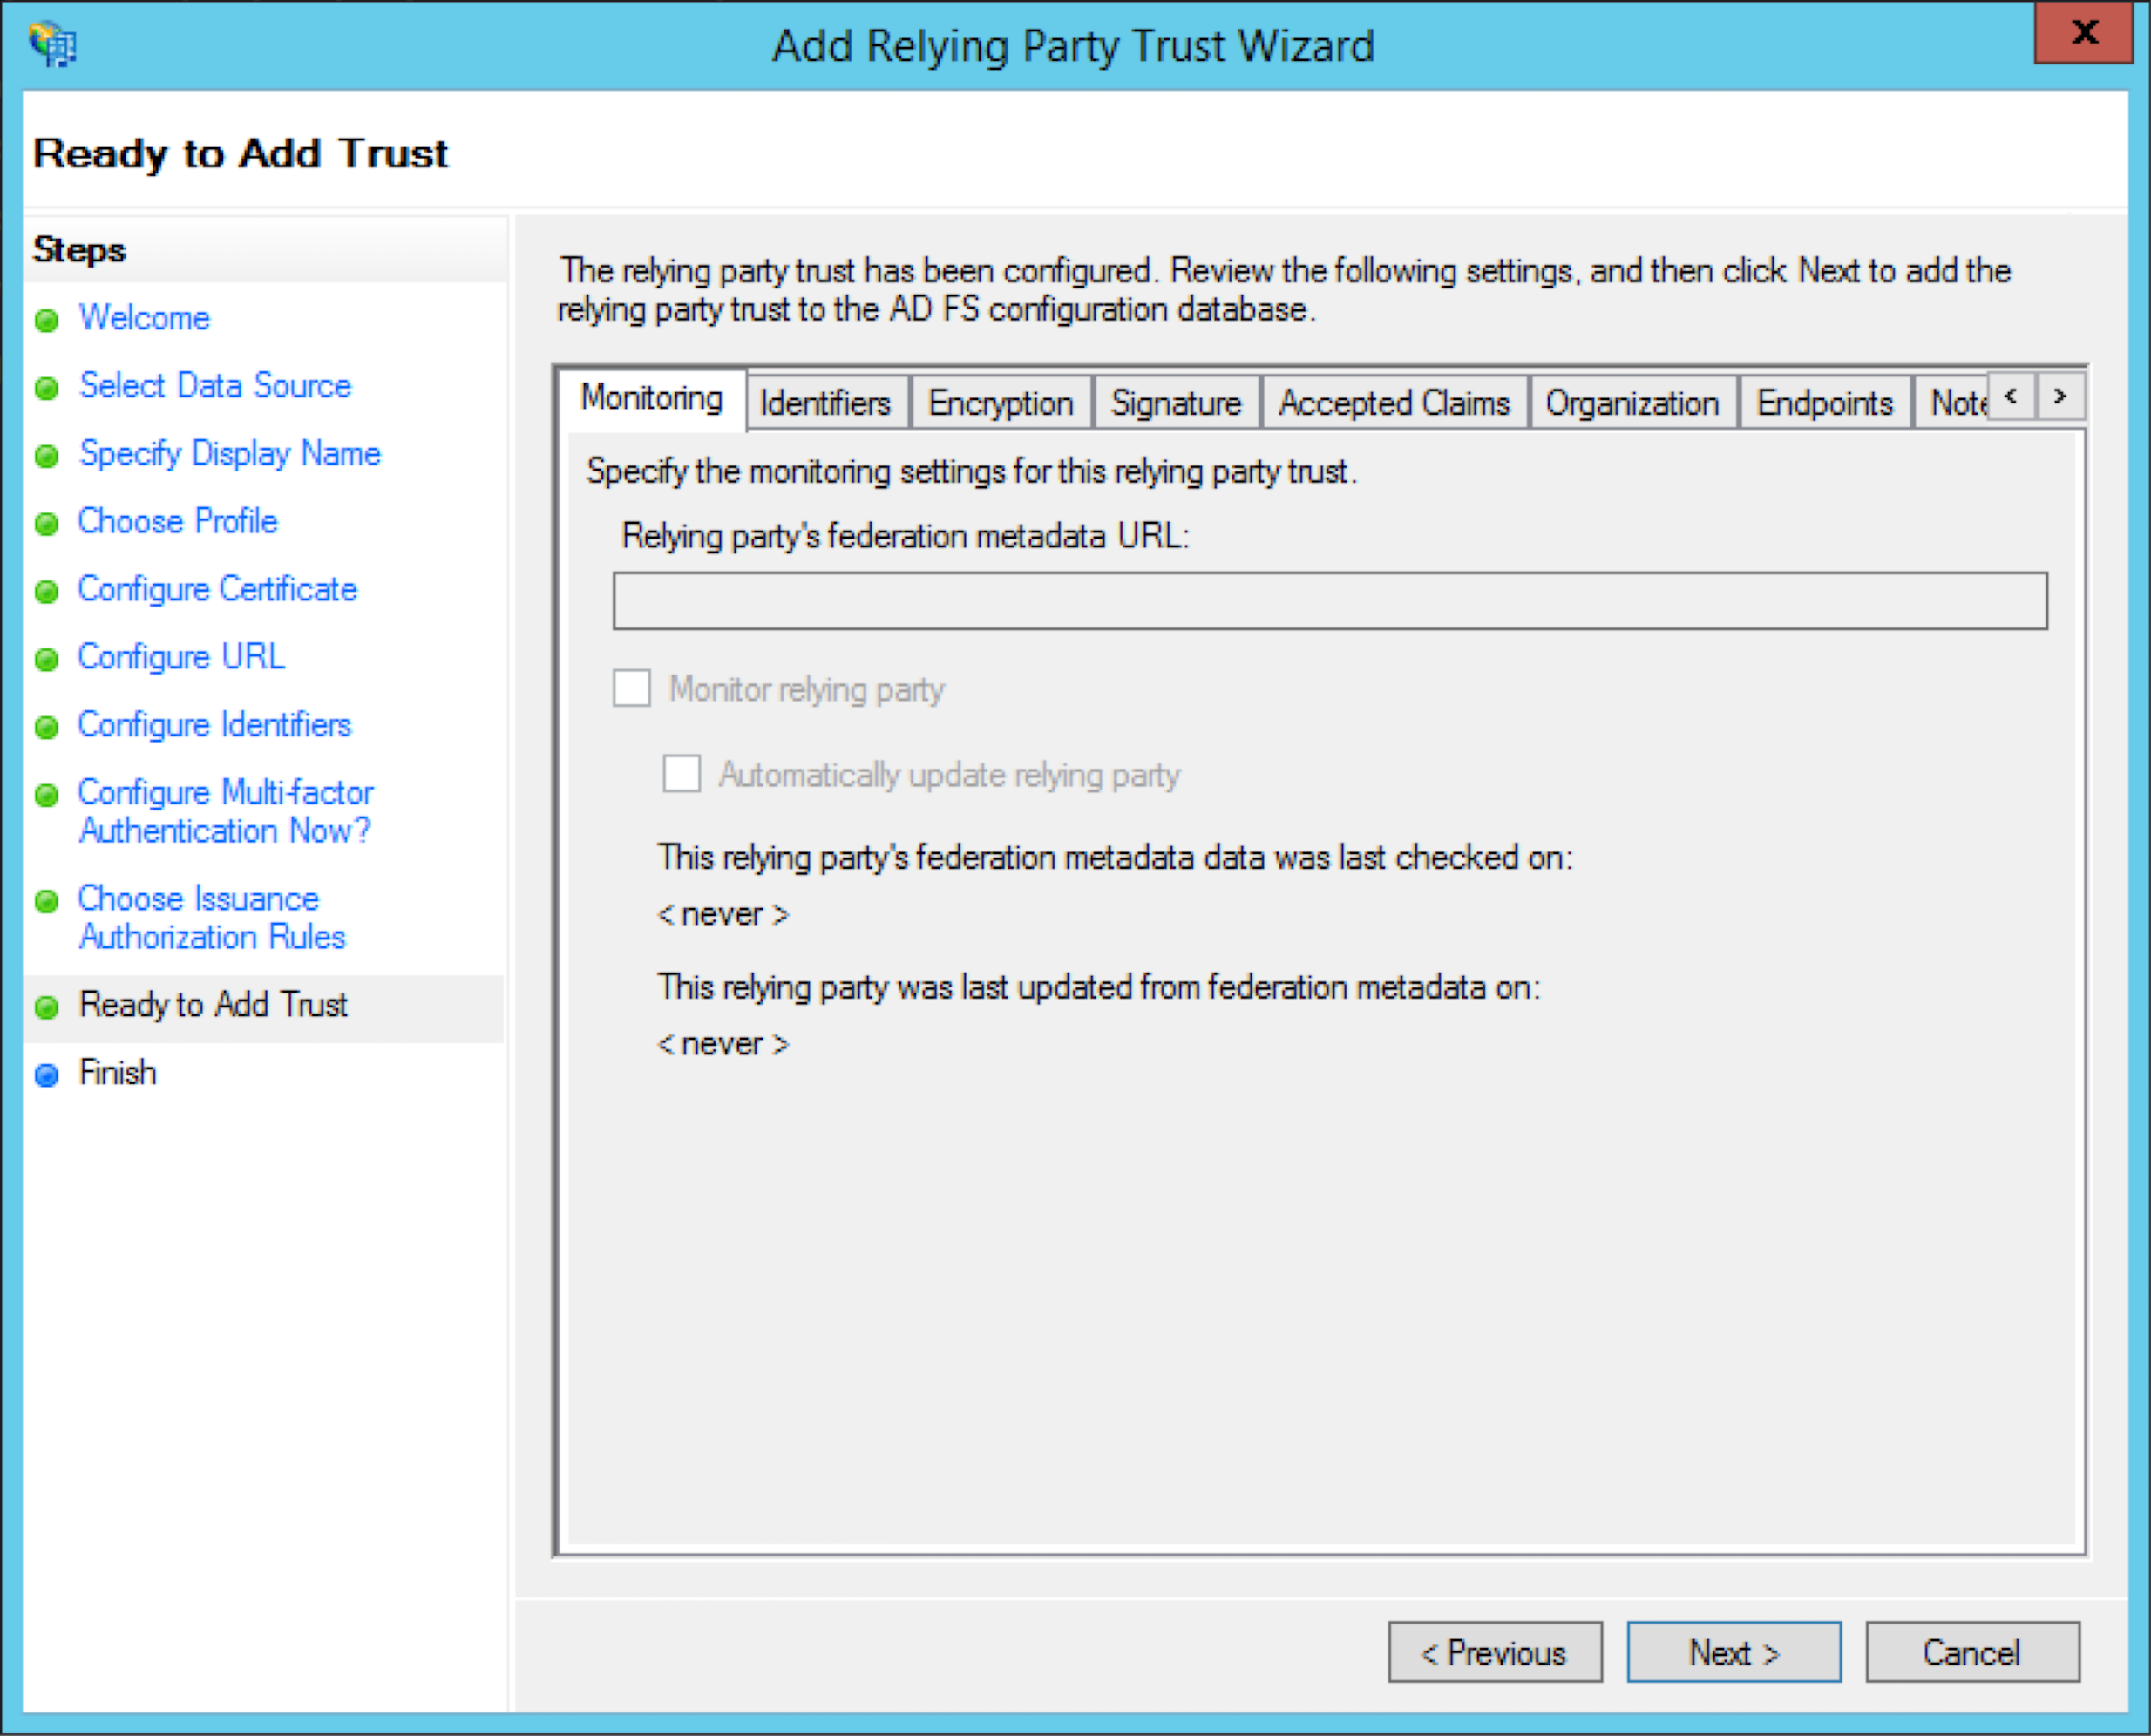Select the Accepted Claims tab
This screenshot has width=2151, height=1736.
click(x=1394, y=402)
